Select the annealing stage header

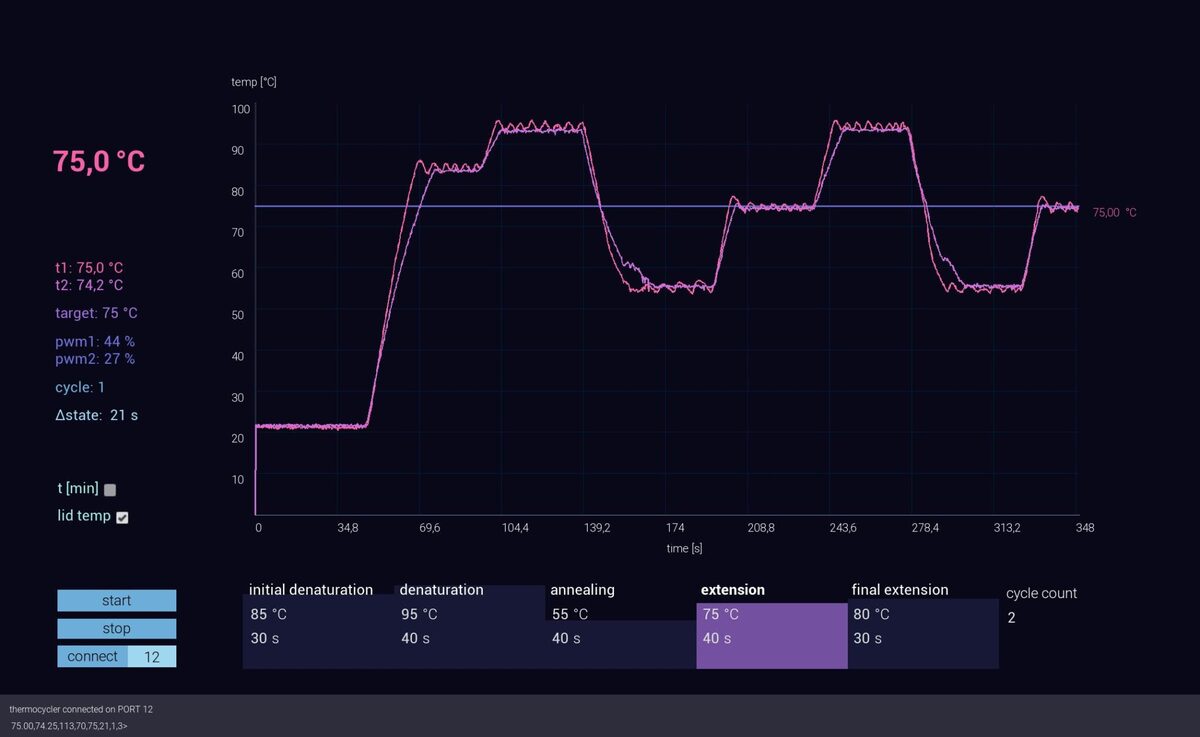[x=583, y=590]
